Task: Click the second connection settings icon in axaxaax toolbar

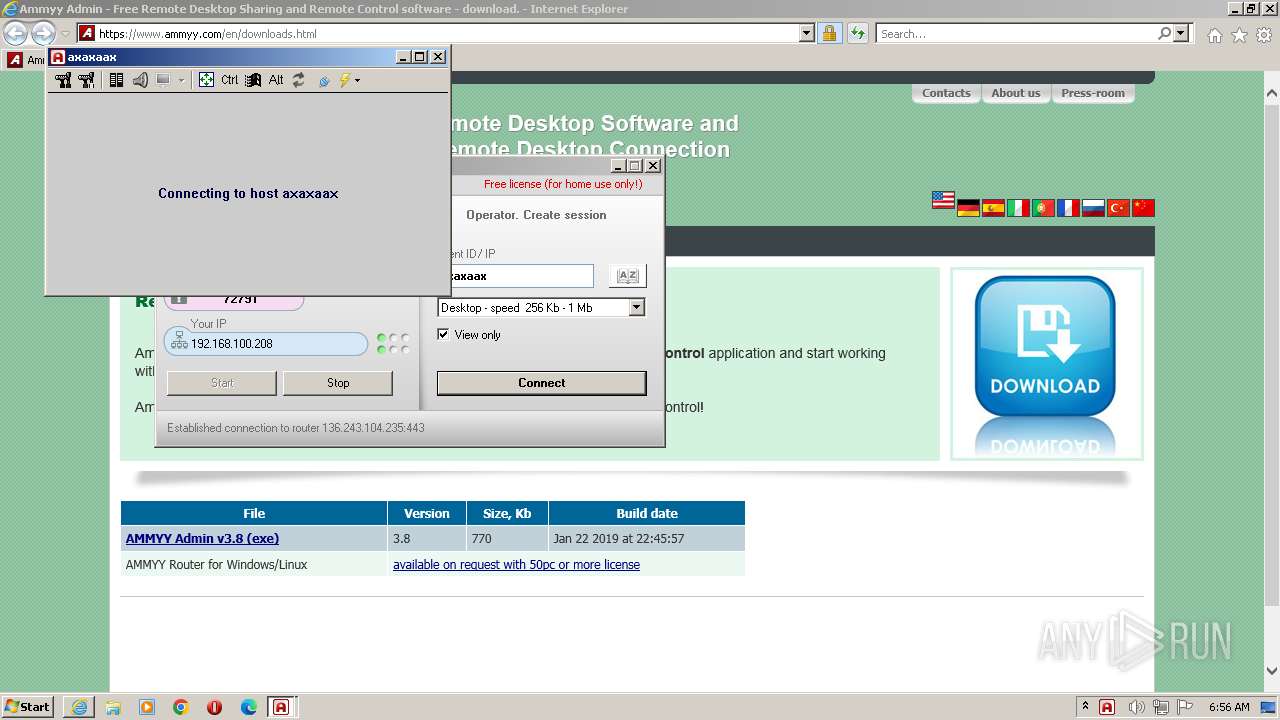Action: pos(87,80)
